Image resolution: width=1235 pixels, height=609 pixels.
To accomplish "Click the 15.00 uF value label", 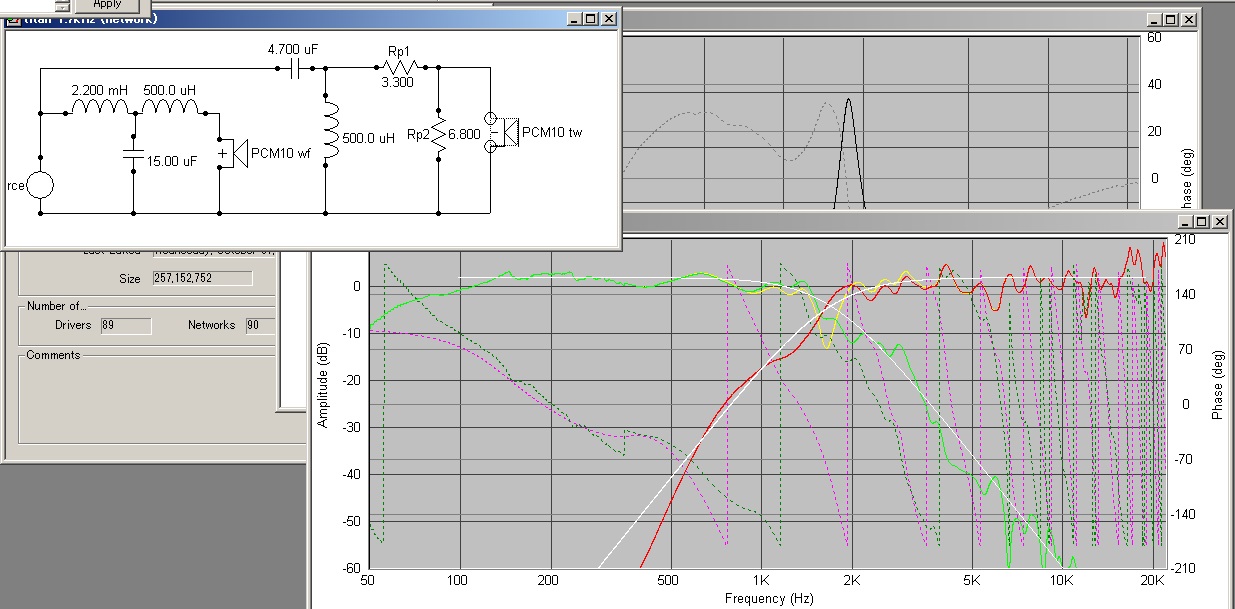I will [173, 160].
